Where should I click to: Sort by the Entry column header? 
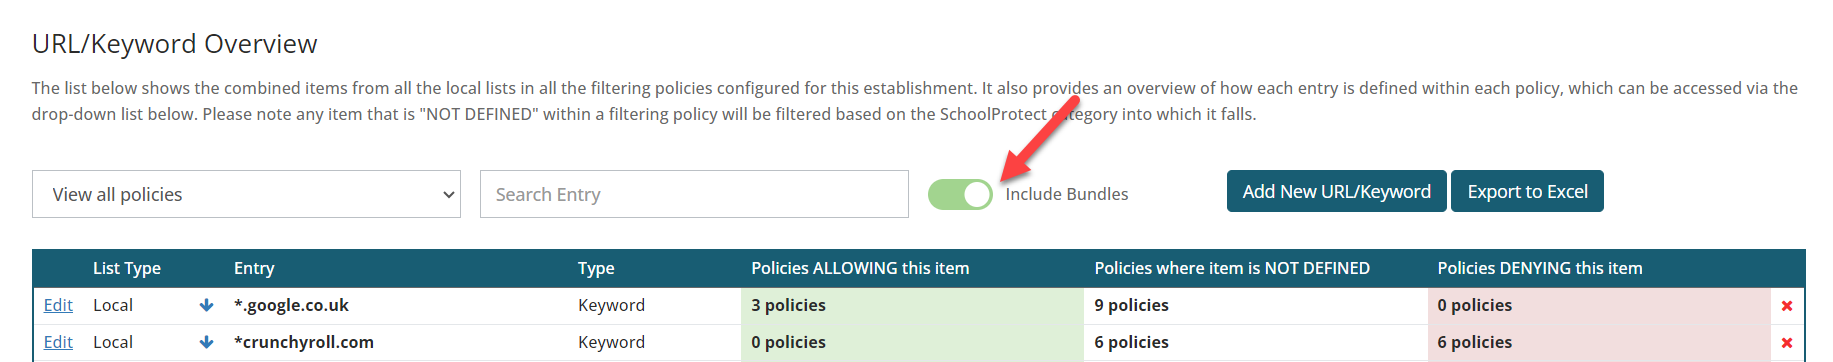pos(254,268)
